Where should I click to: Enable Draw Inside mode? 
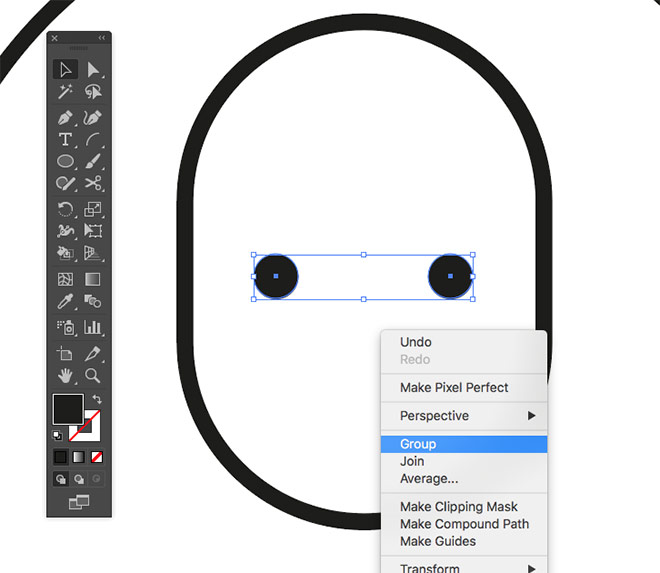coord(96,479)
